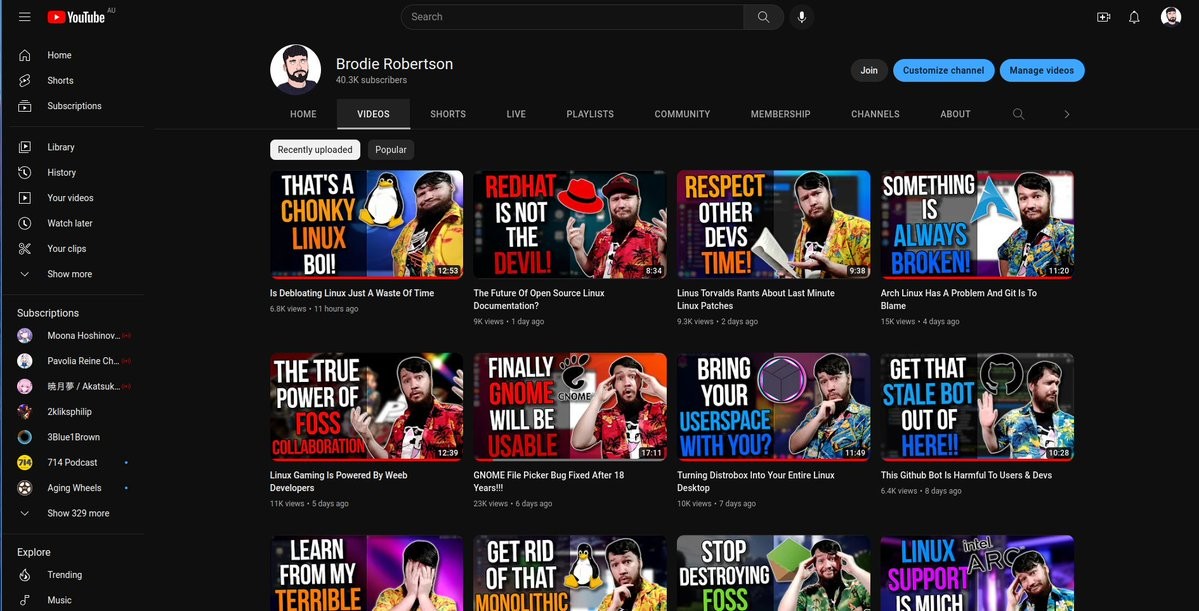1199x611 pixels.
Task: Click the voice search microphone icon
Action: 800,17
